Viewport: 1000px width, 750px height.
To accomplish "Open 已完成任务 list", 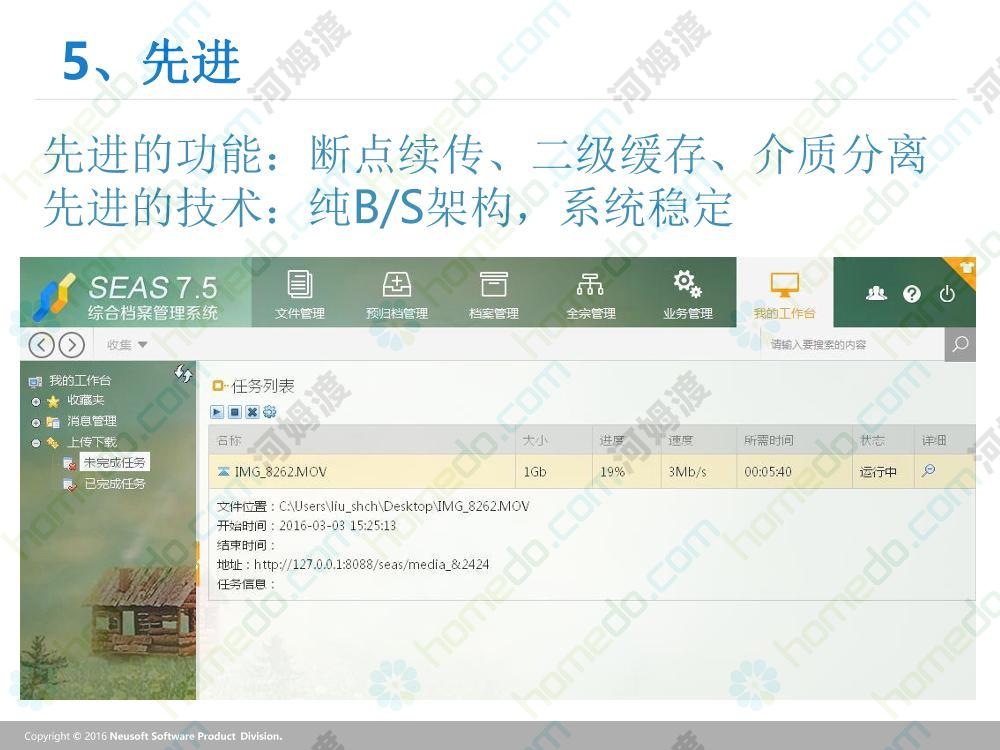I will pos(115,484).
